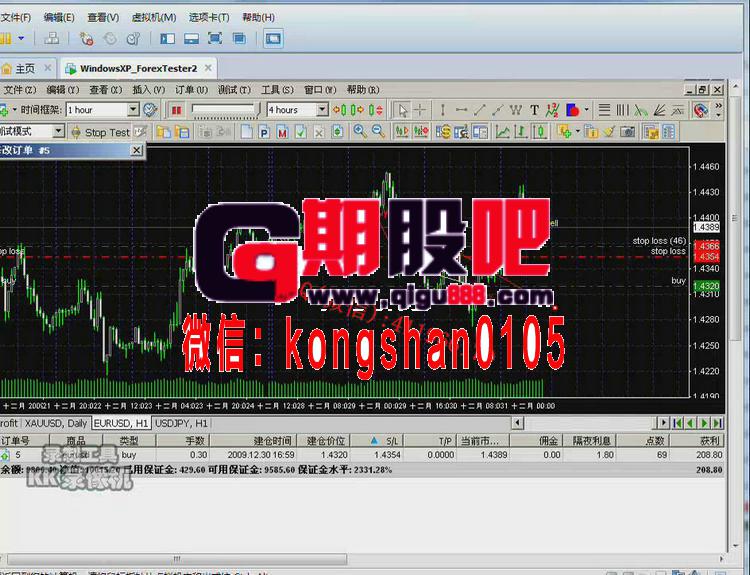Toggle chart auto scroll button

point(421,132)
